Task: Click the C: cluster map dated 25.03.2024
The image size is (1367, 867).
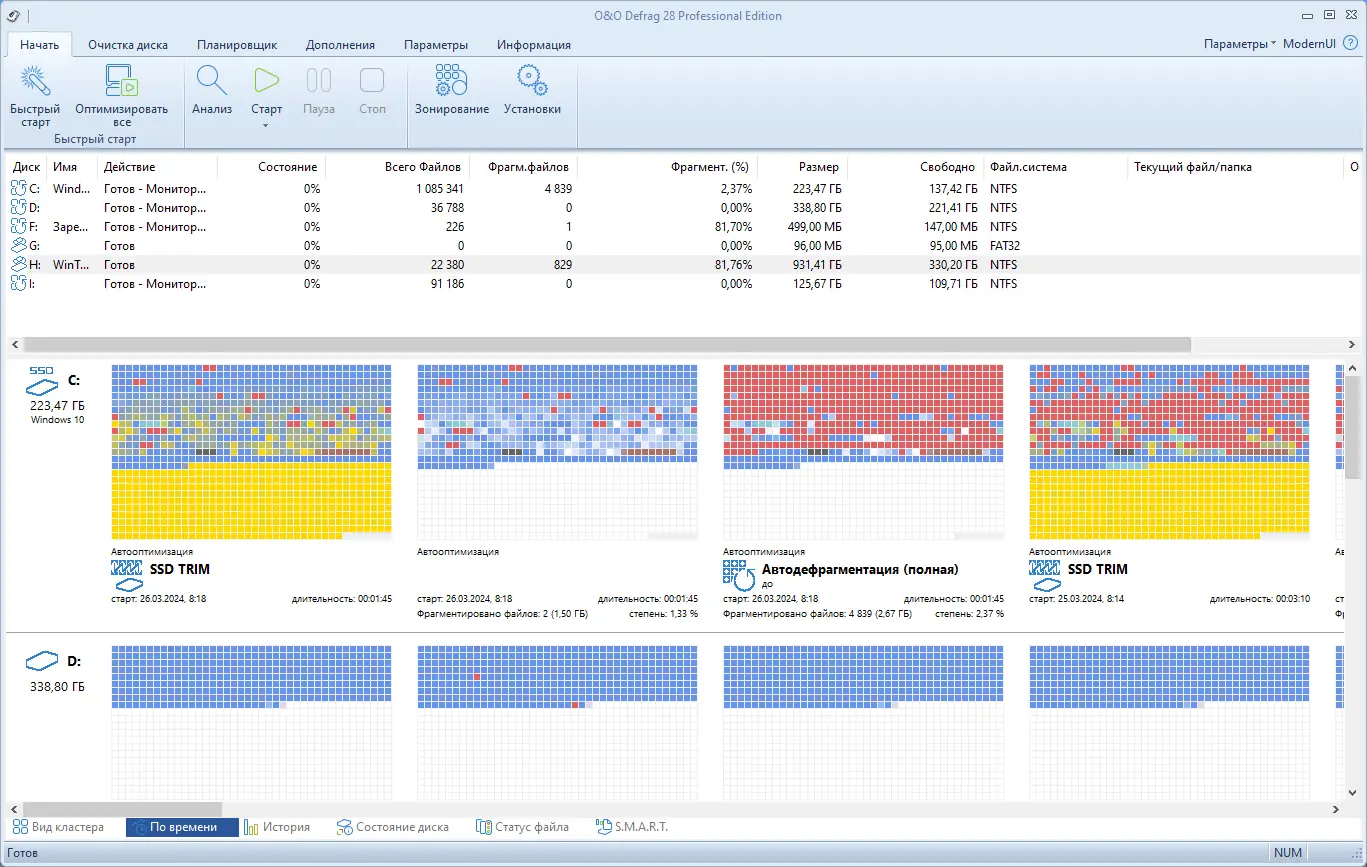Action: coord(1169,453)
